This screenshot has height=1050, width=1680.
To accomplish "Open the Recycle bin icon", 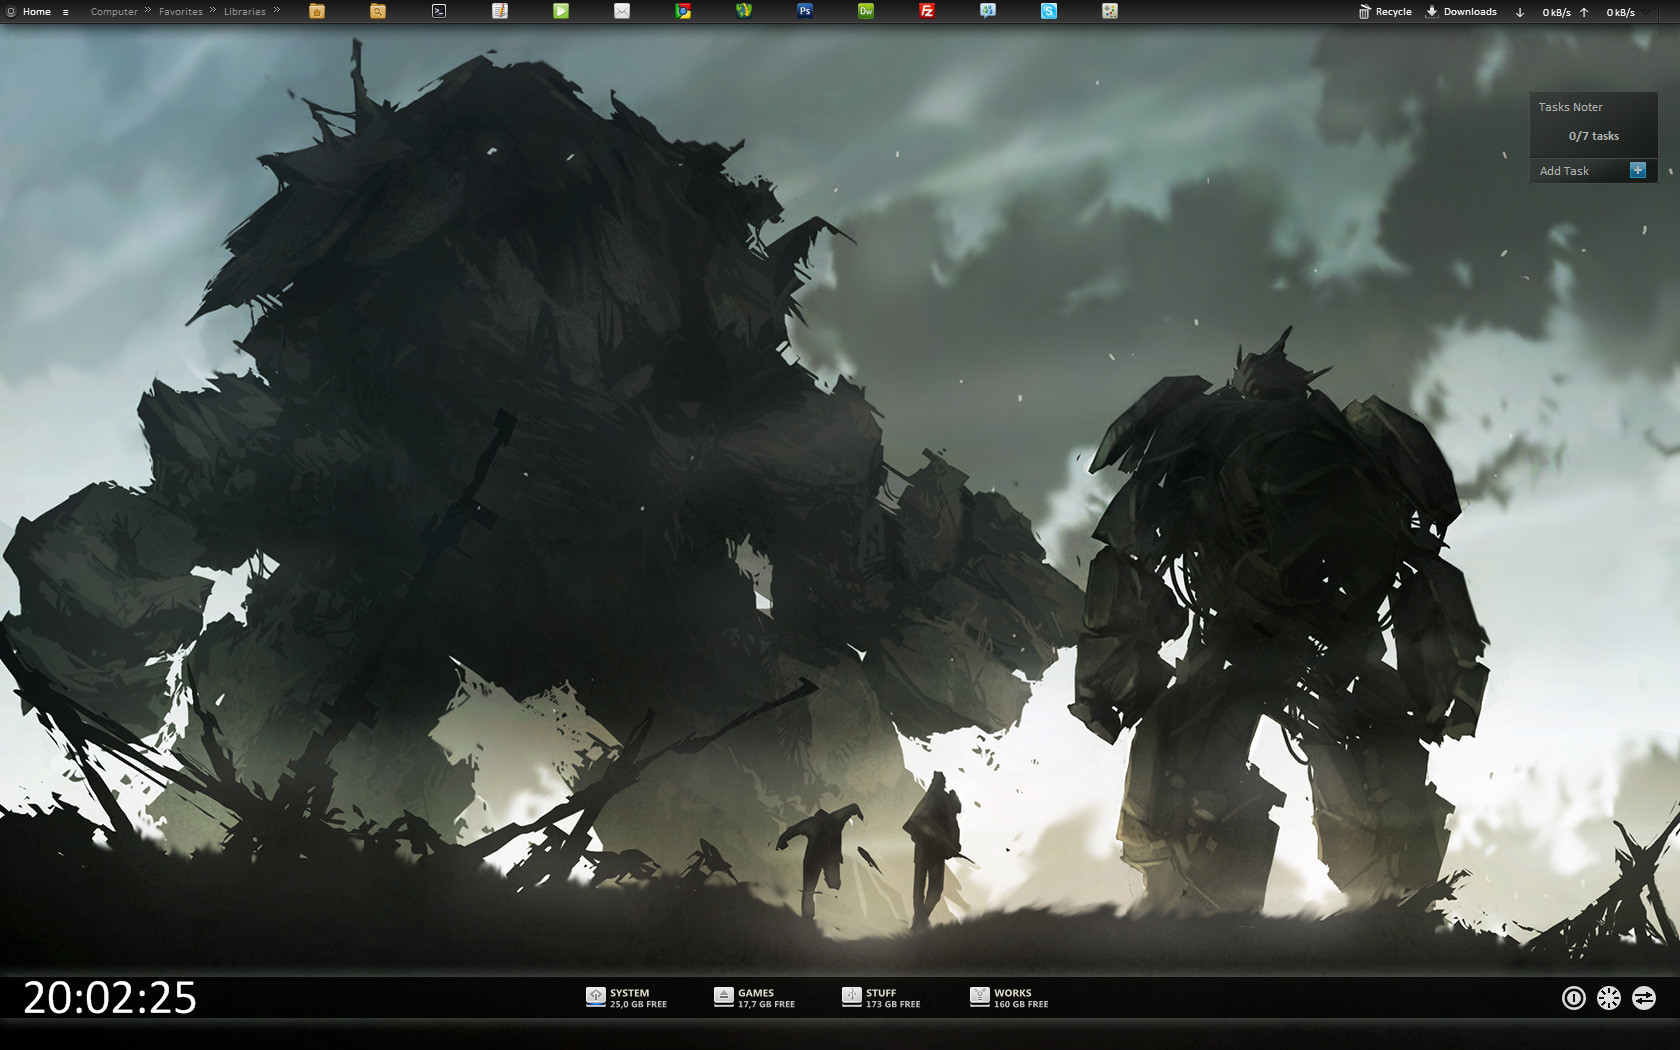I will pyautogui.click(x=1364, y=12).
